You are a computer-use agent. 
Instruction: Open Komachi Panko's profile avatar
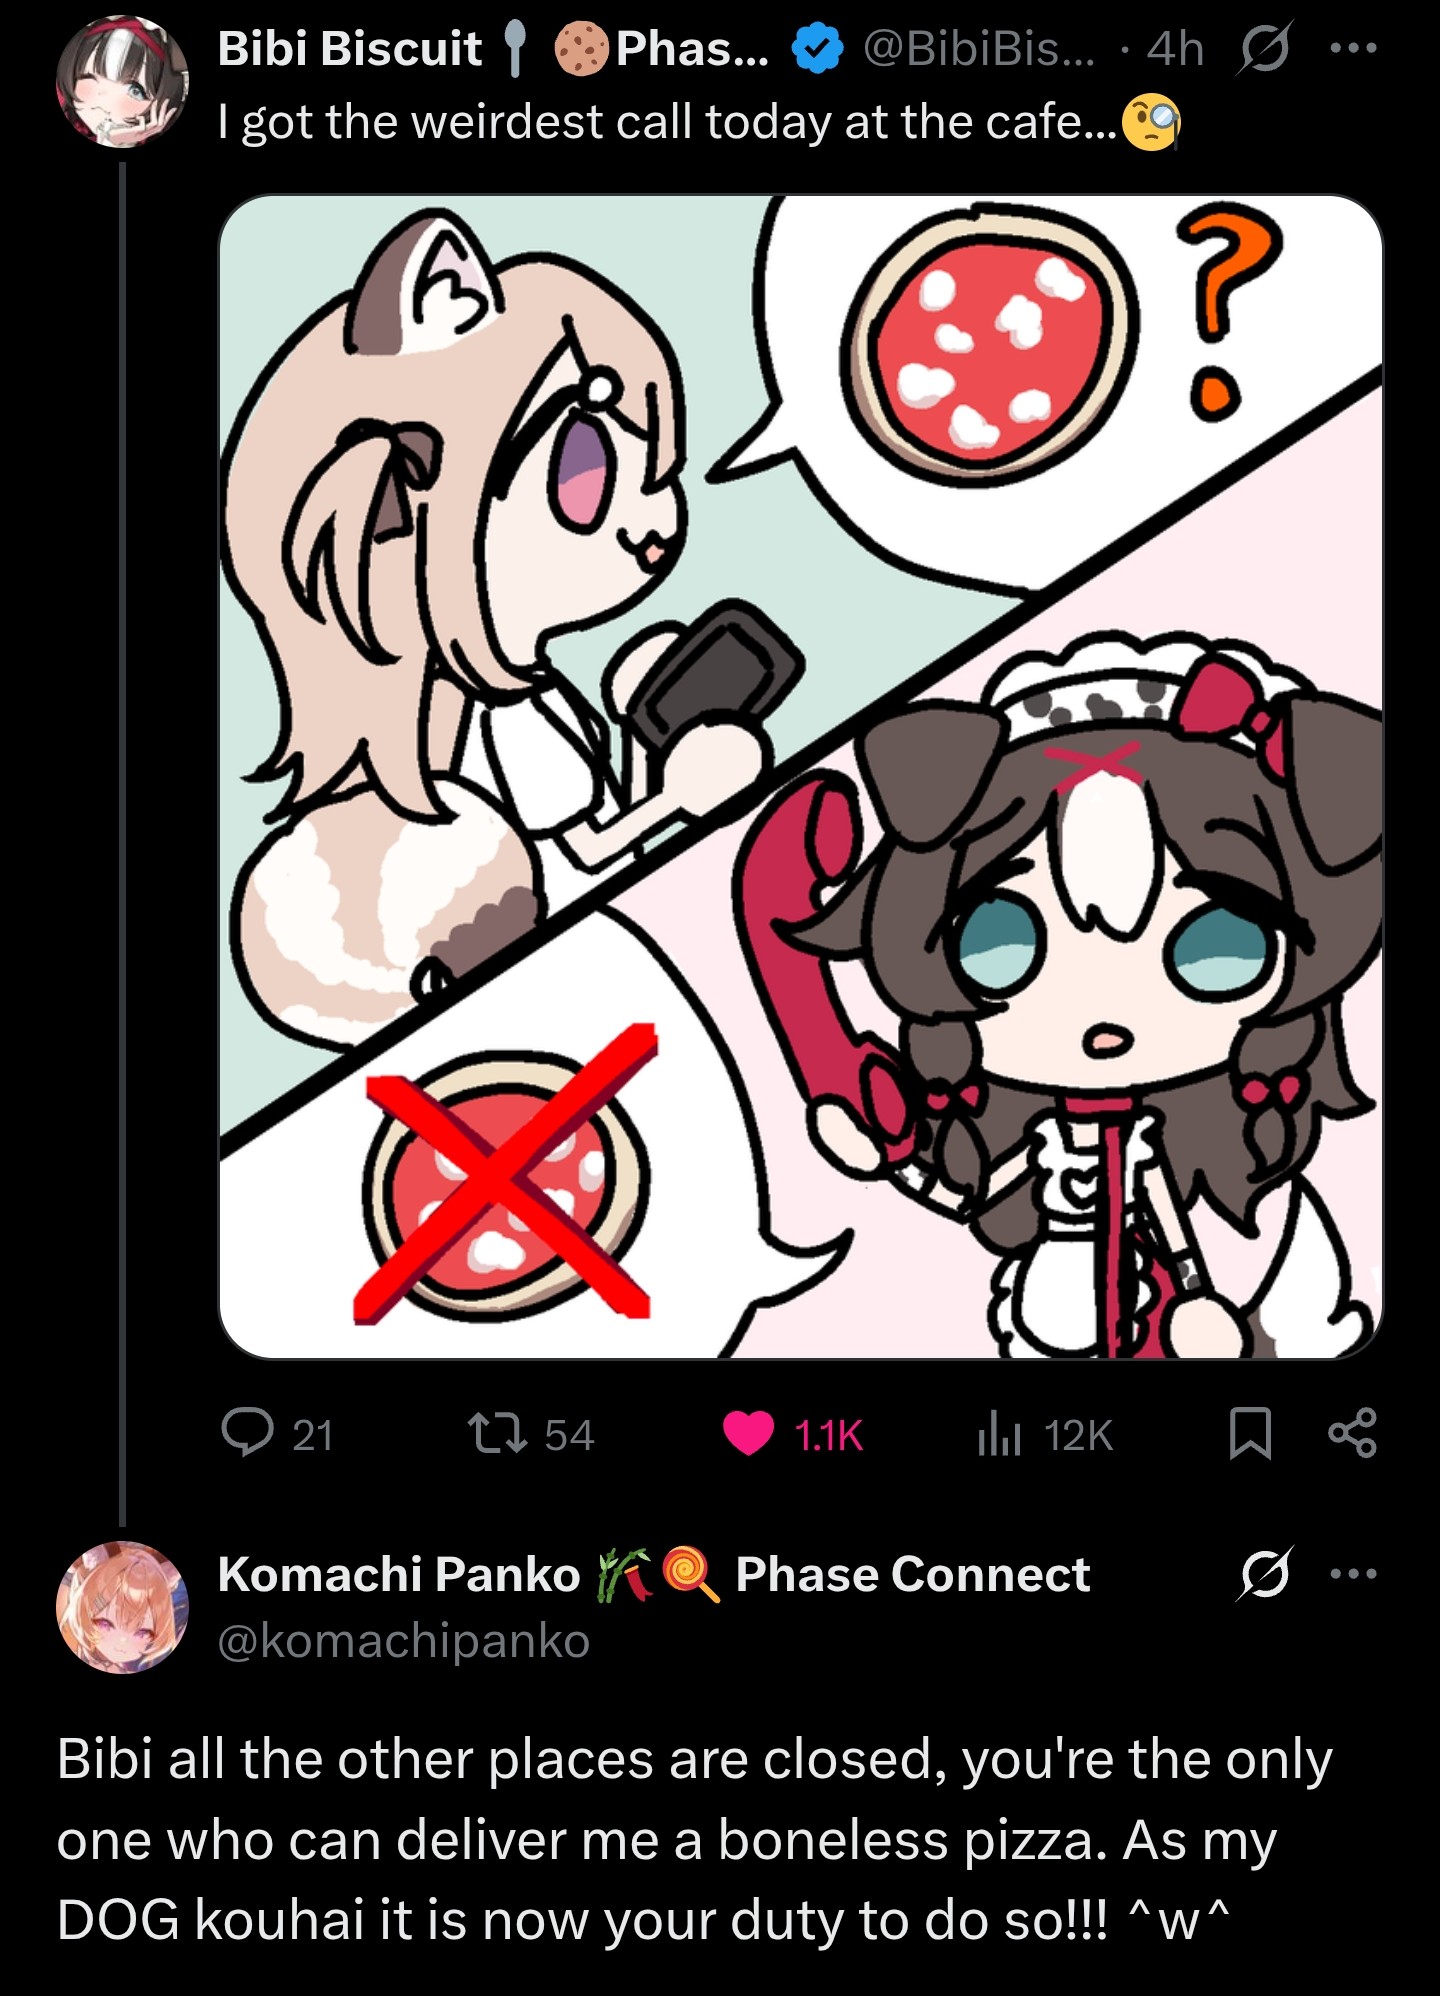(122, 1607)
